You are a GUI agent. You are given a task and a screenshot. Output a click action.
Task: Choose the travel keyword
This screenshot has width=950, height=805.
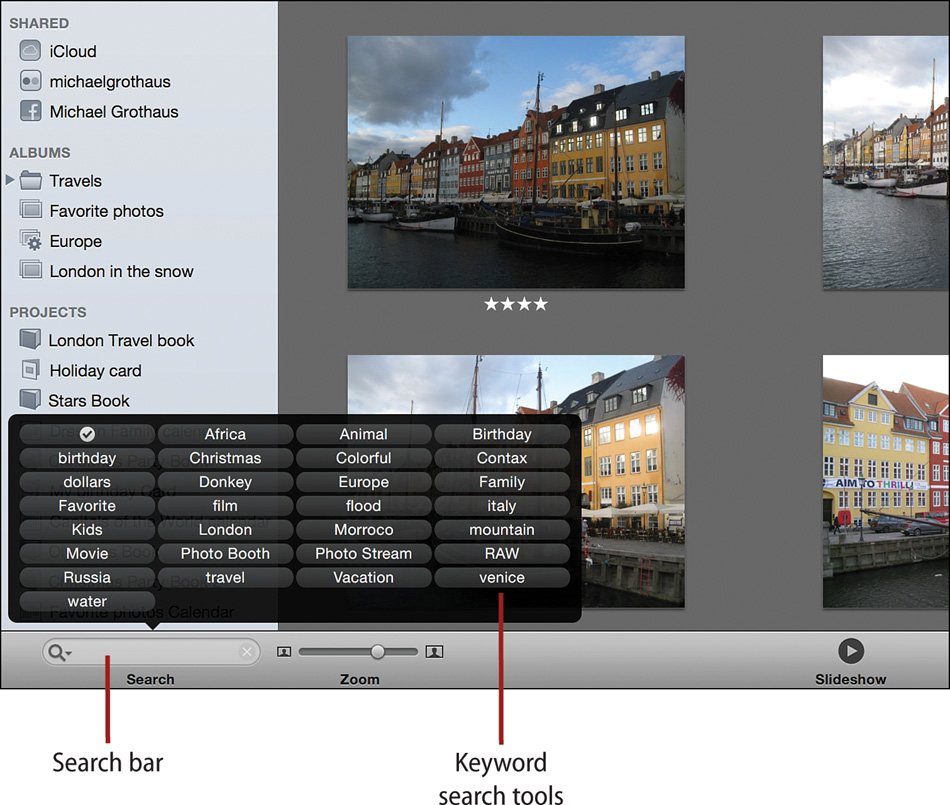pyautogui.click(x=225, y=578)
